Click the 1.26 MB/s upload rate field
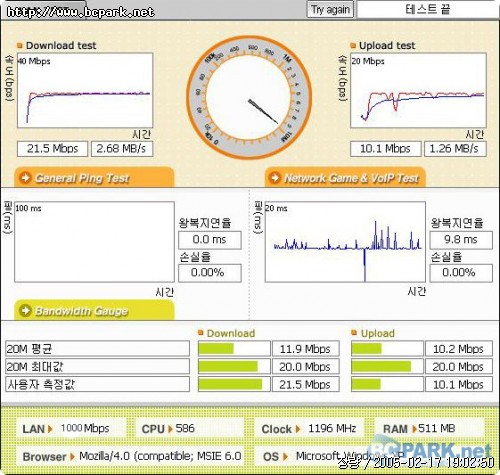This screenshot has height=475, width=500. click(x=455, y=149)
